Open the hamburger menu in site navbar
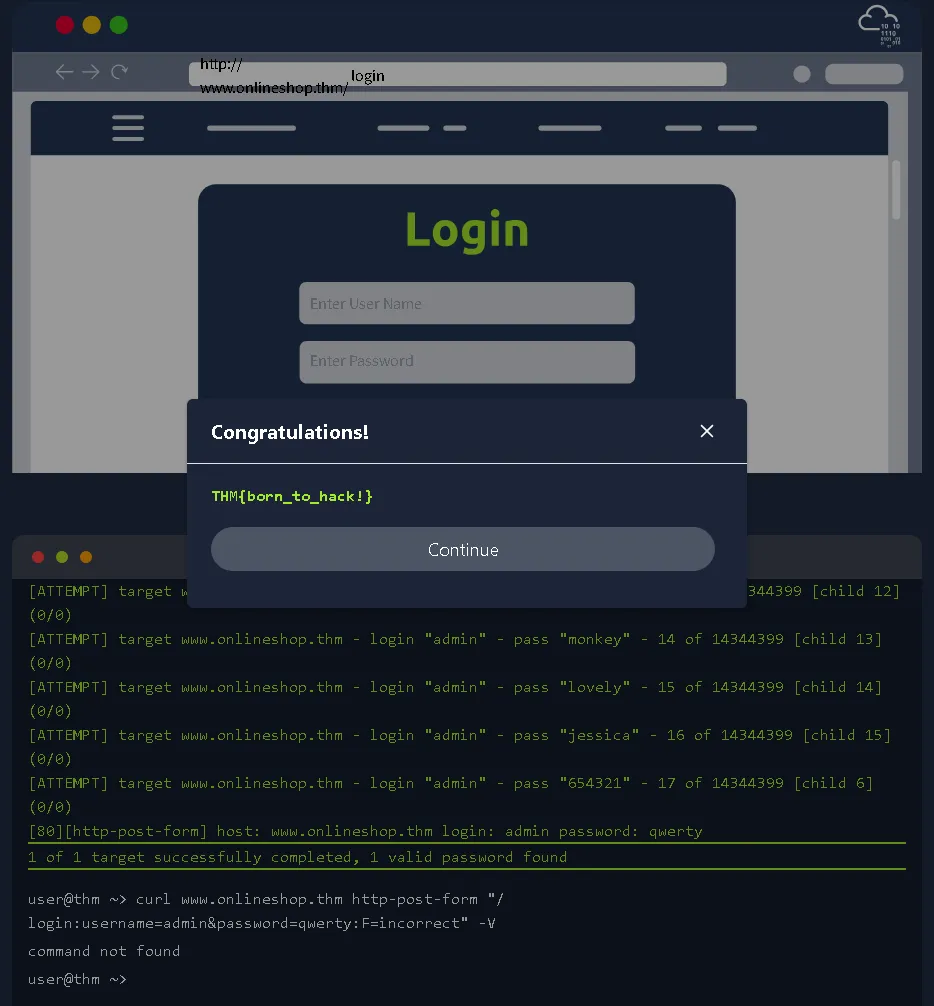Screen dimensions: 934x1006 click(128, 128)
